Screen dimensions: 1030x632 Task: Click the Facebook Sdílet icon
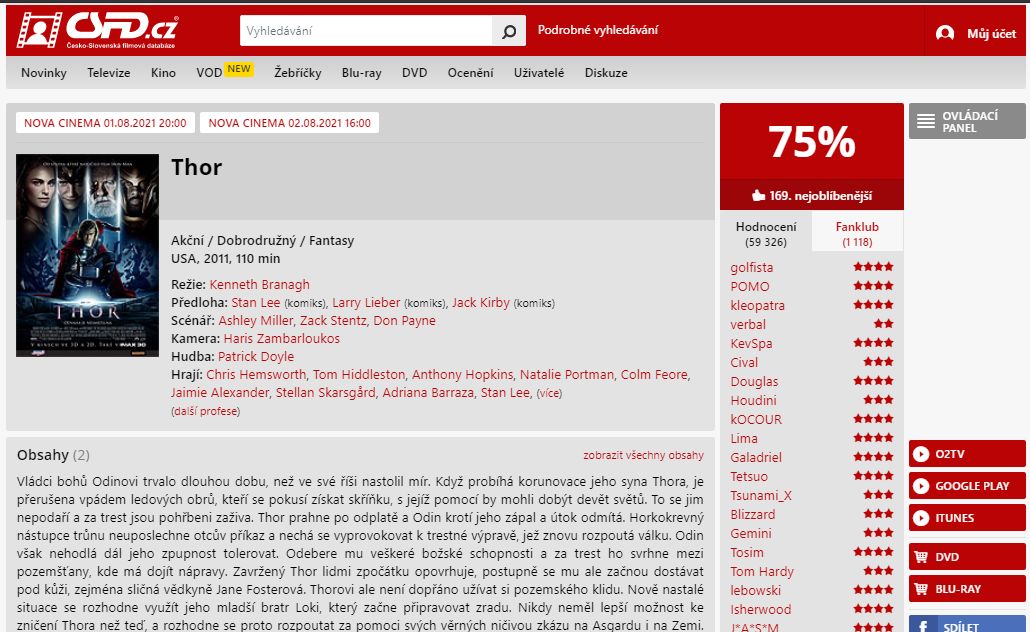[x=923, y=626]
